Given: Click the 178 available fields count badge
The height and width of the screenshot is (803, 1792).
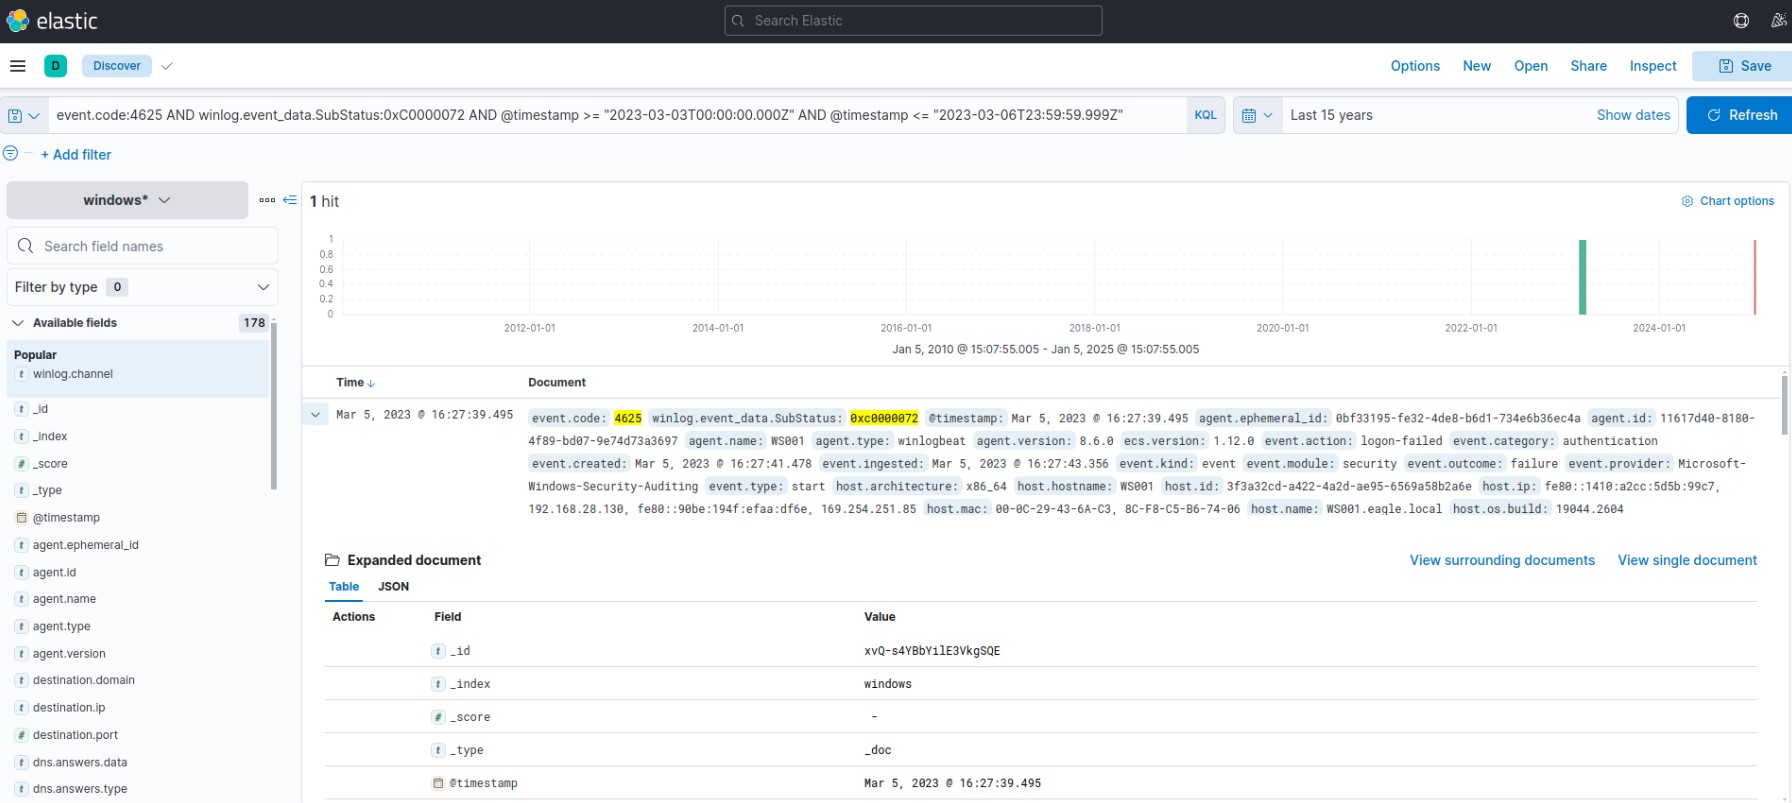Looking at the screenshot, I should pyautogui.click(x=254, y=323).
